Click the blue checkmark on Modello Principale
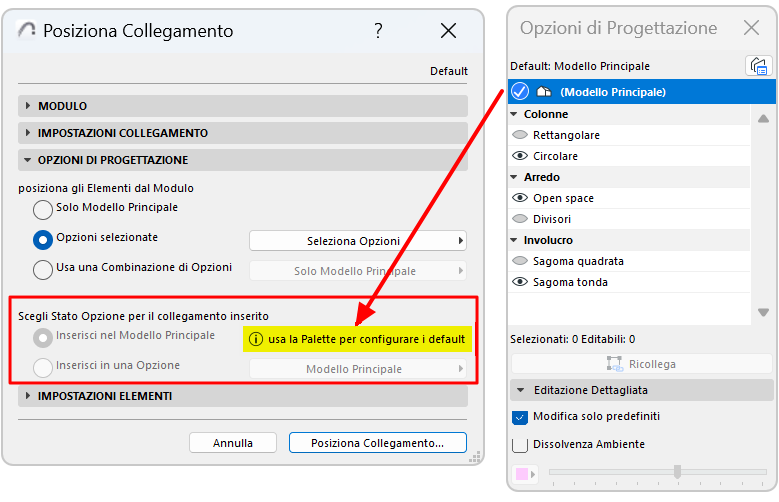This screenshot has width=779, height=502. click(520, 92)
